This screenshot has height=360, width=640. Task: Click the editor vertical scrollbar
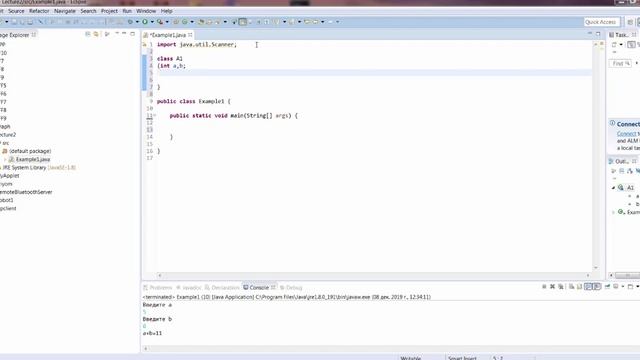pos(596,155)
